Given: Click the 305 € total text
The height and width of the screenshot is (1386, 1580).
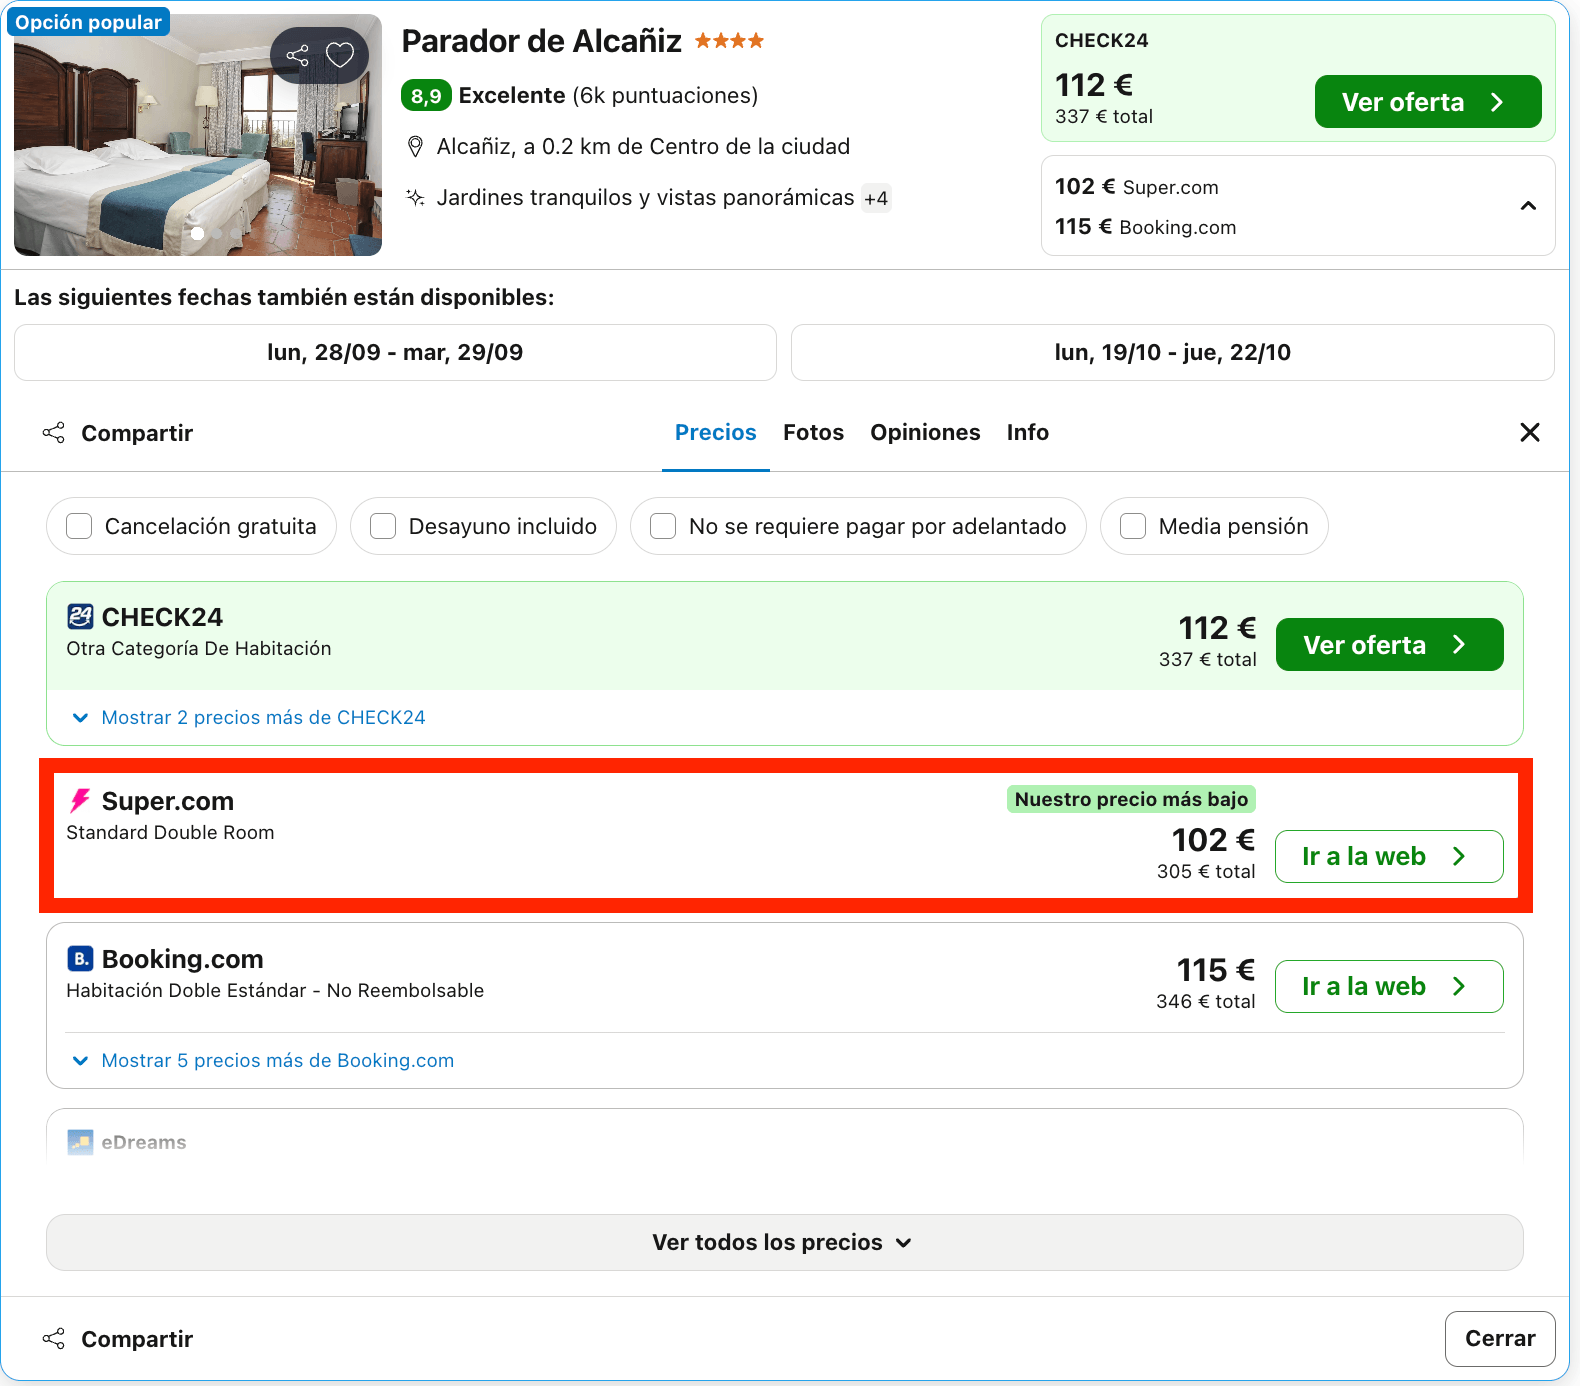Looking at the screenshot, I should (1206, 871).
